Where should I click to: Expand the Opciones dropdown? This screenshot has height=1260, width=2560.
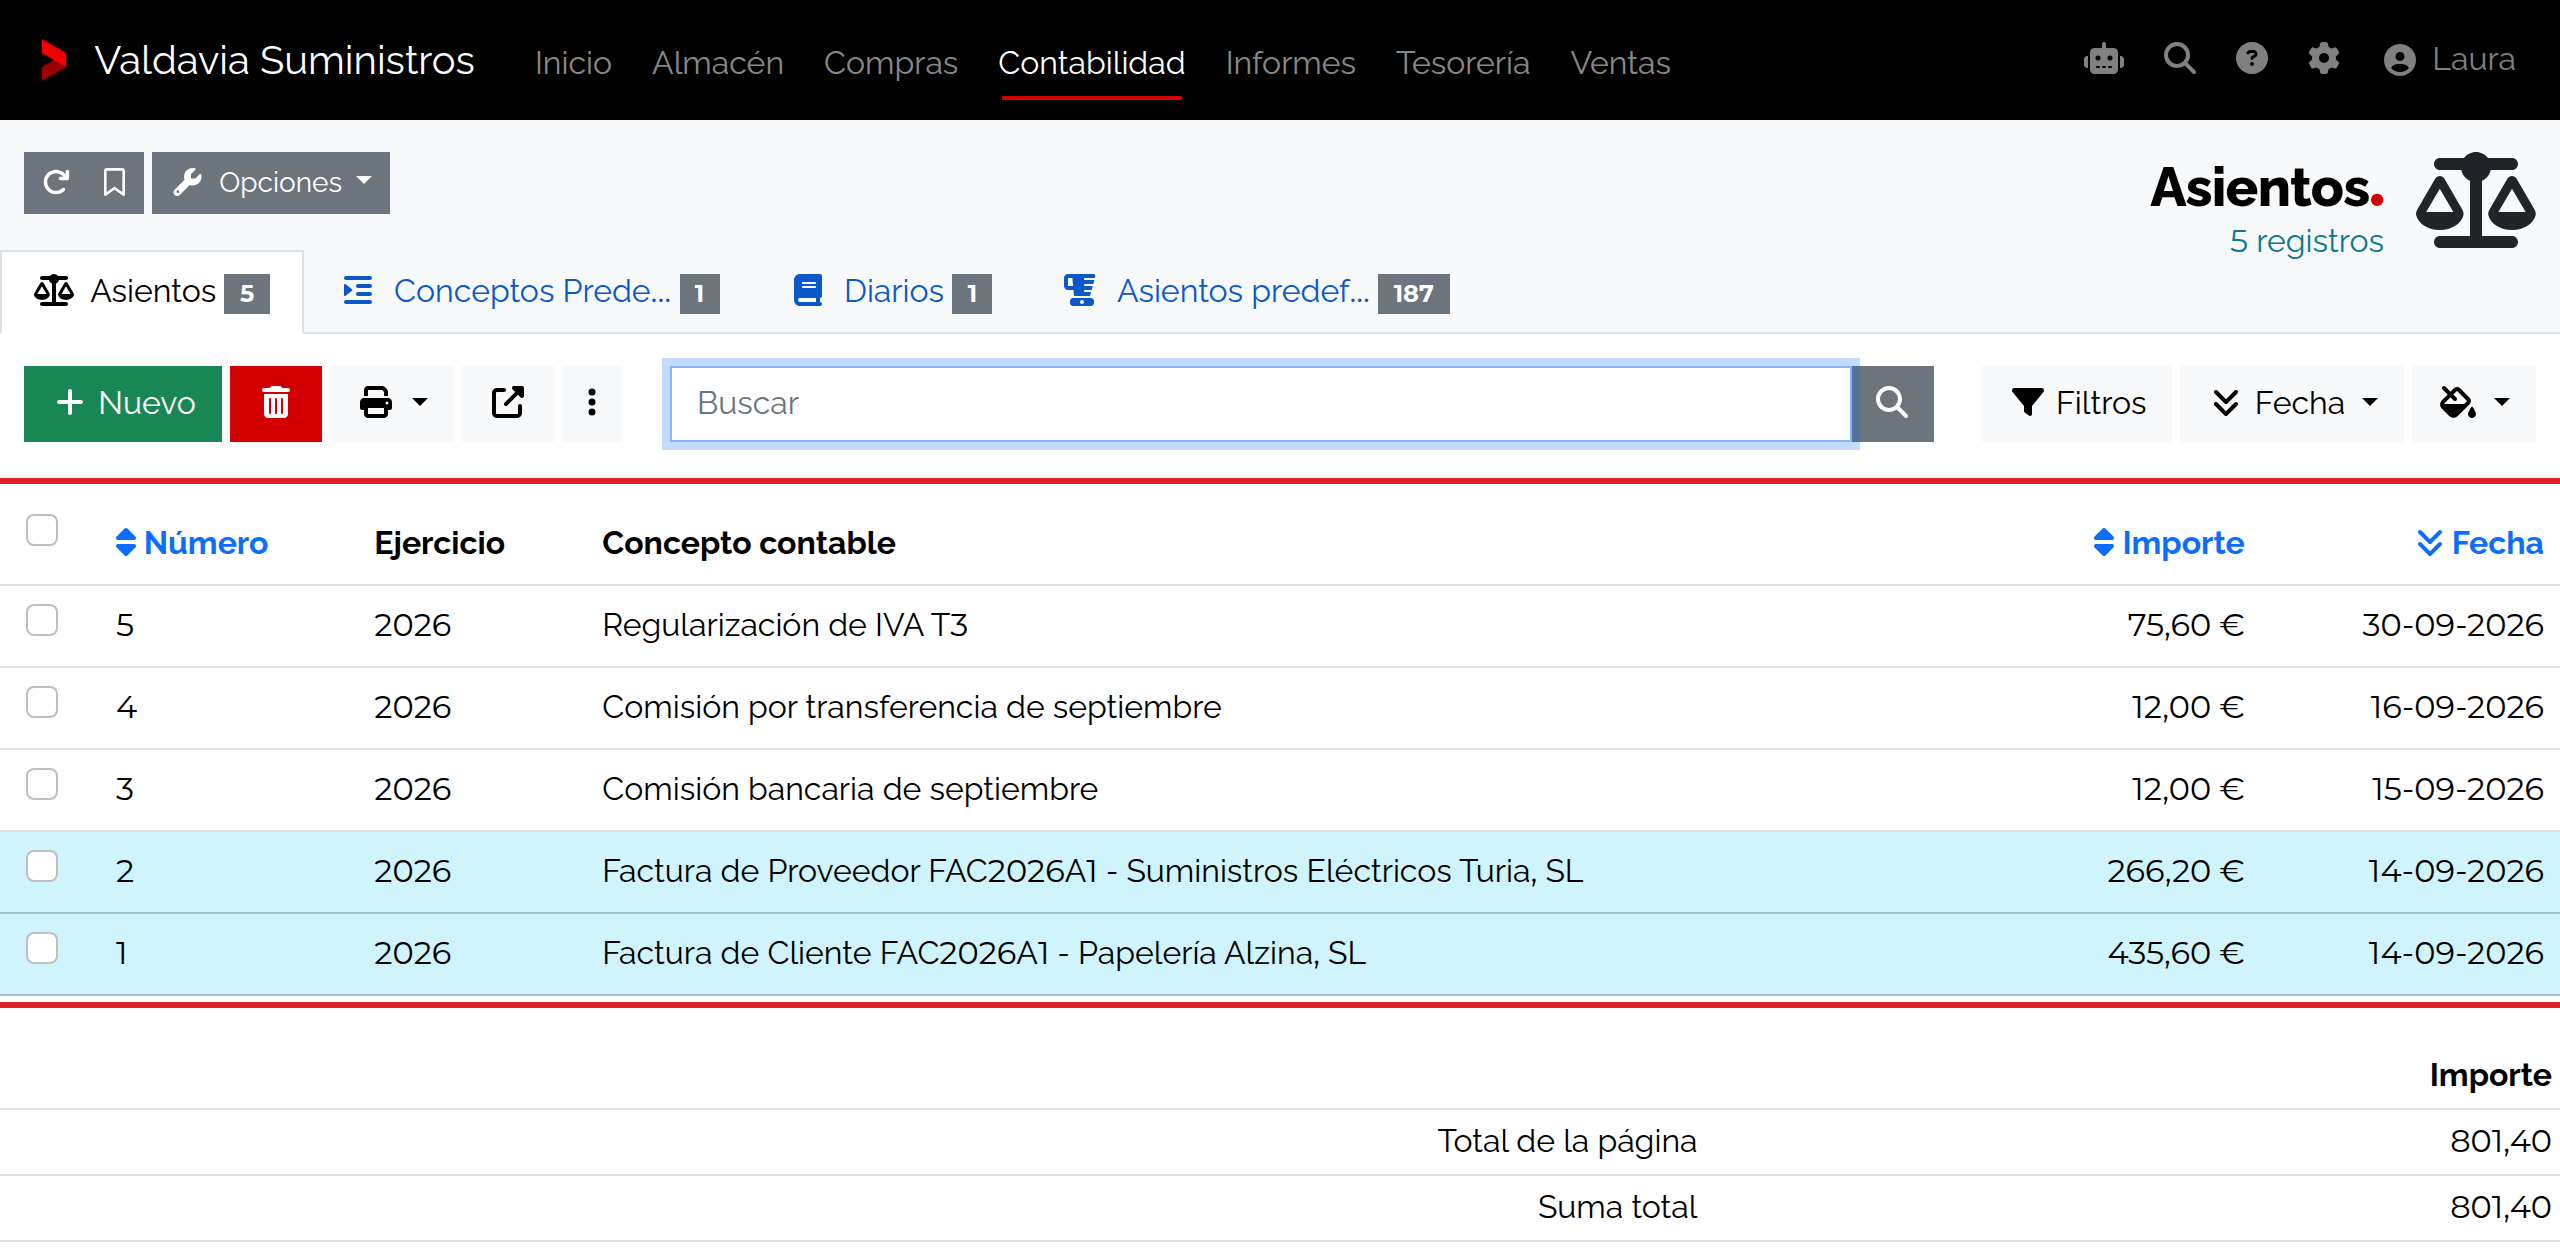click(x=271, y=183)
